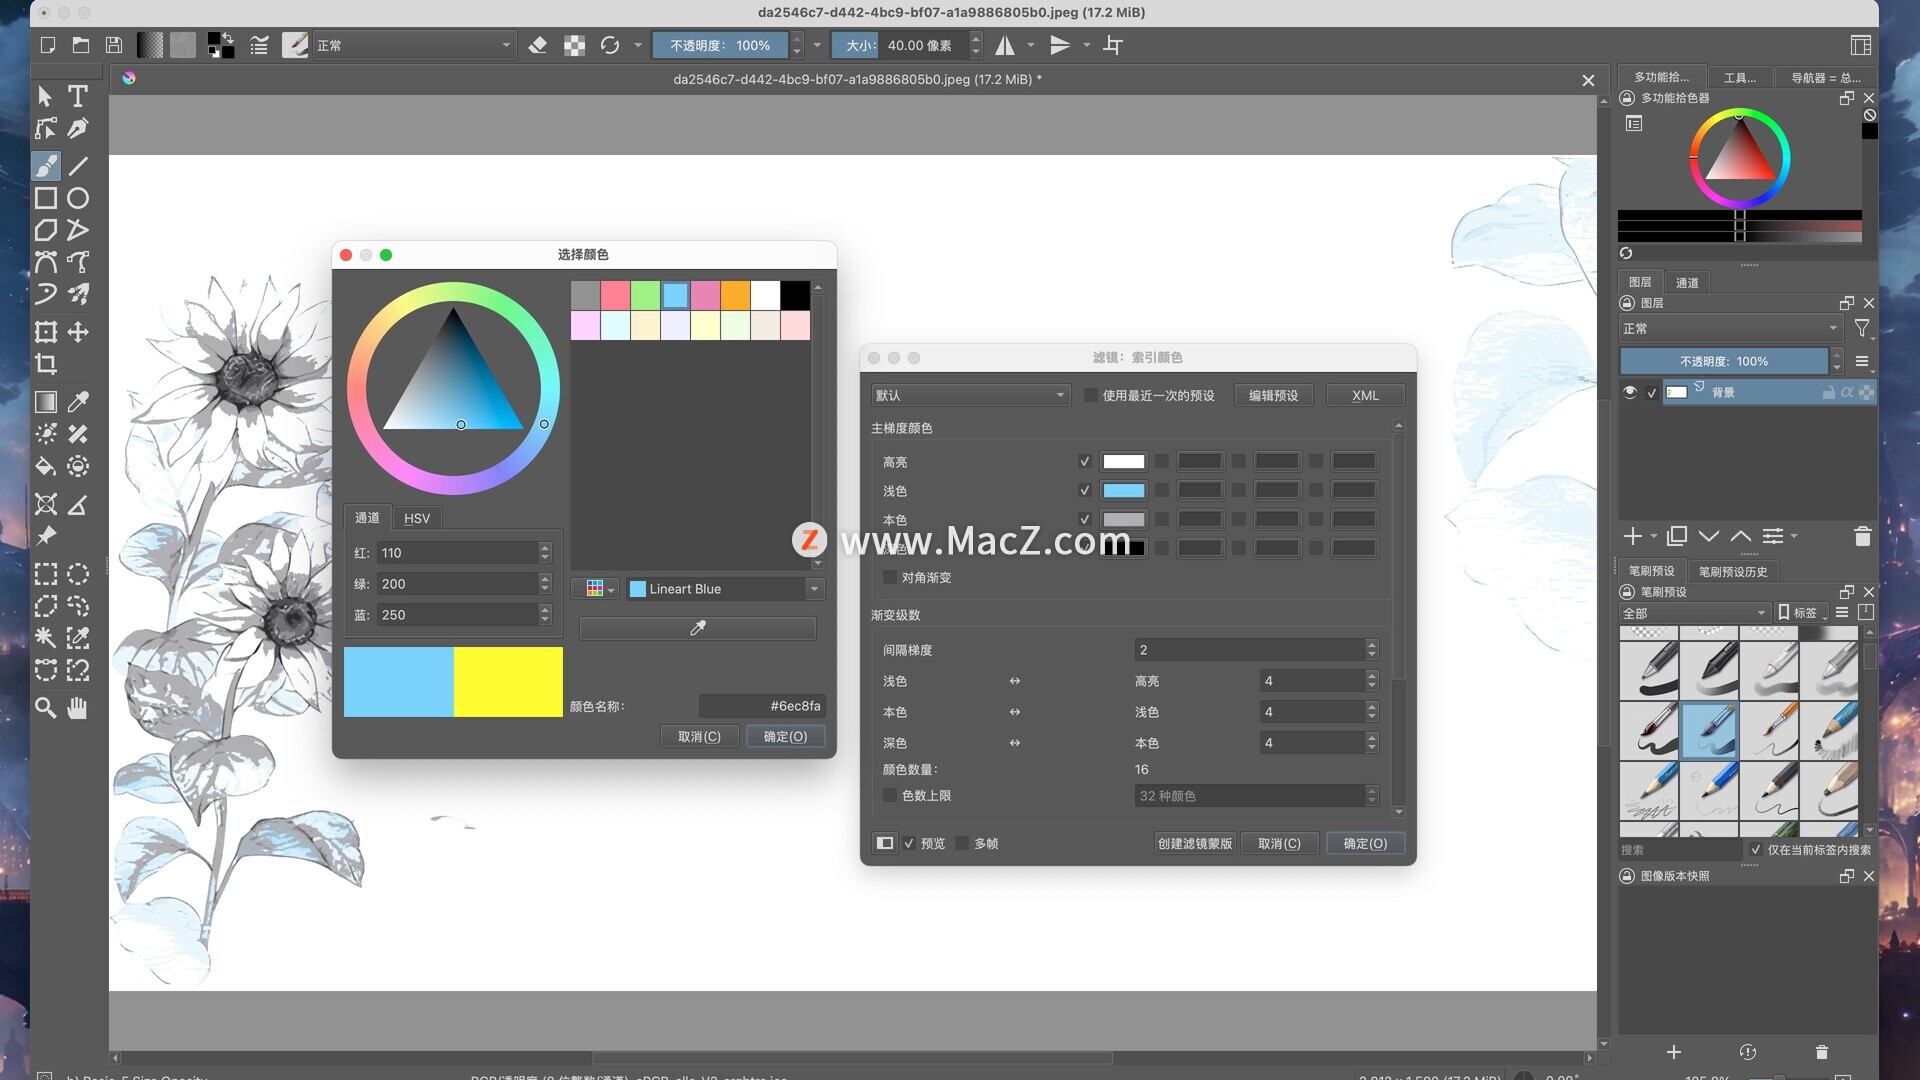Toggle the 浅色 color checkbox

[1084, 491]
